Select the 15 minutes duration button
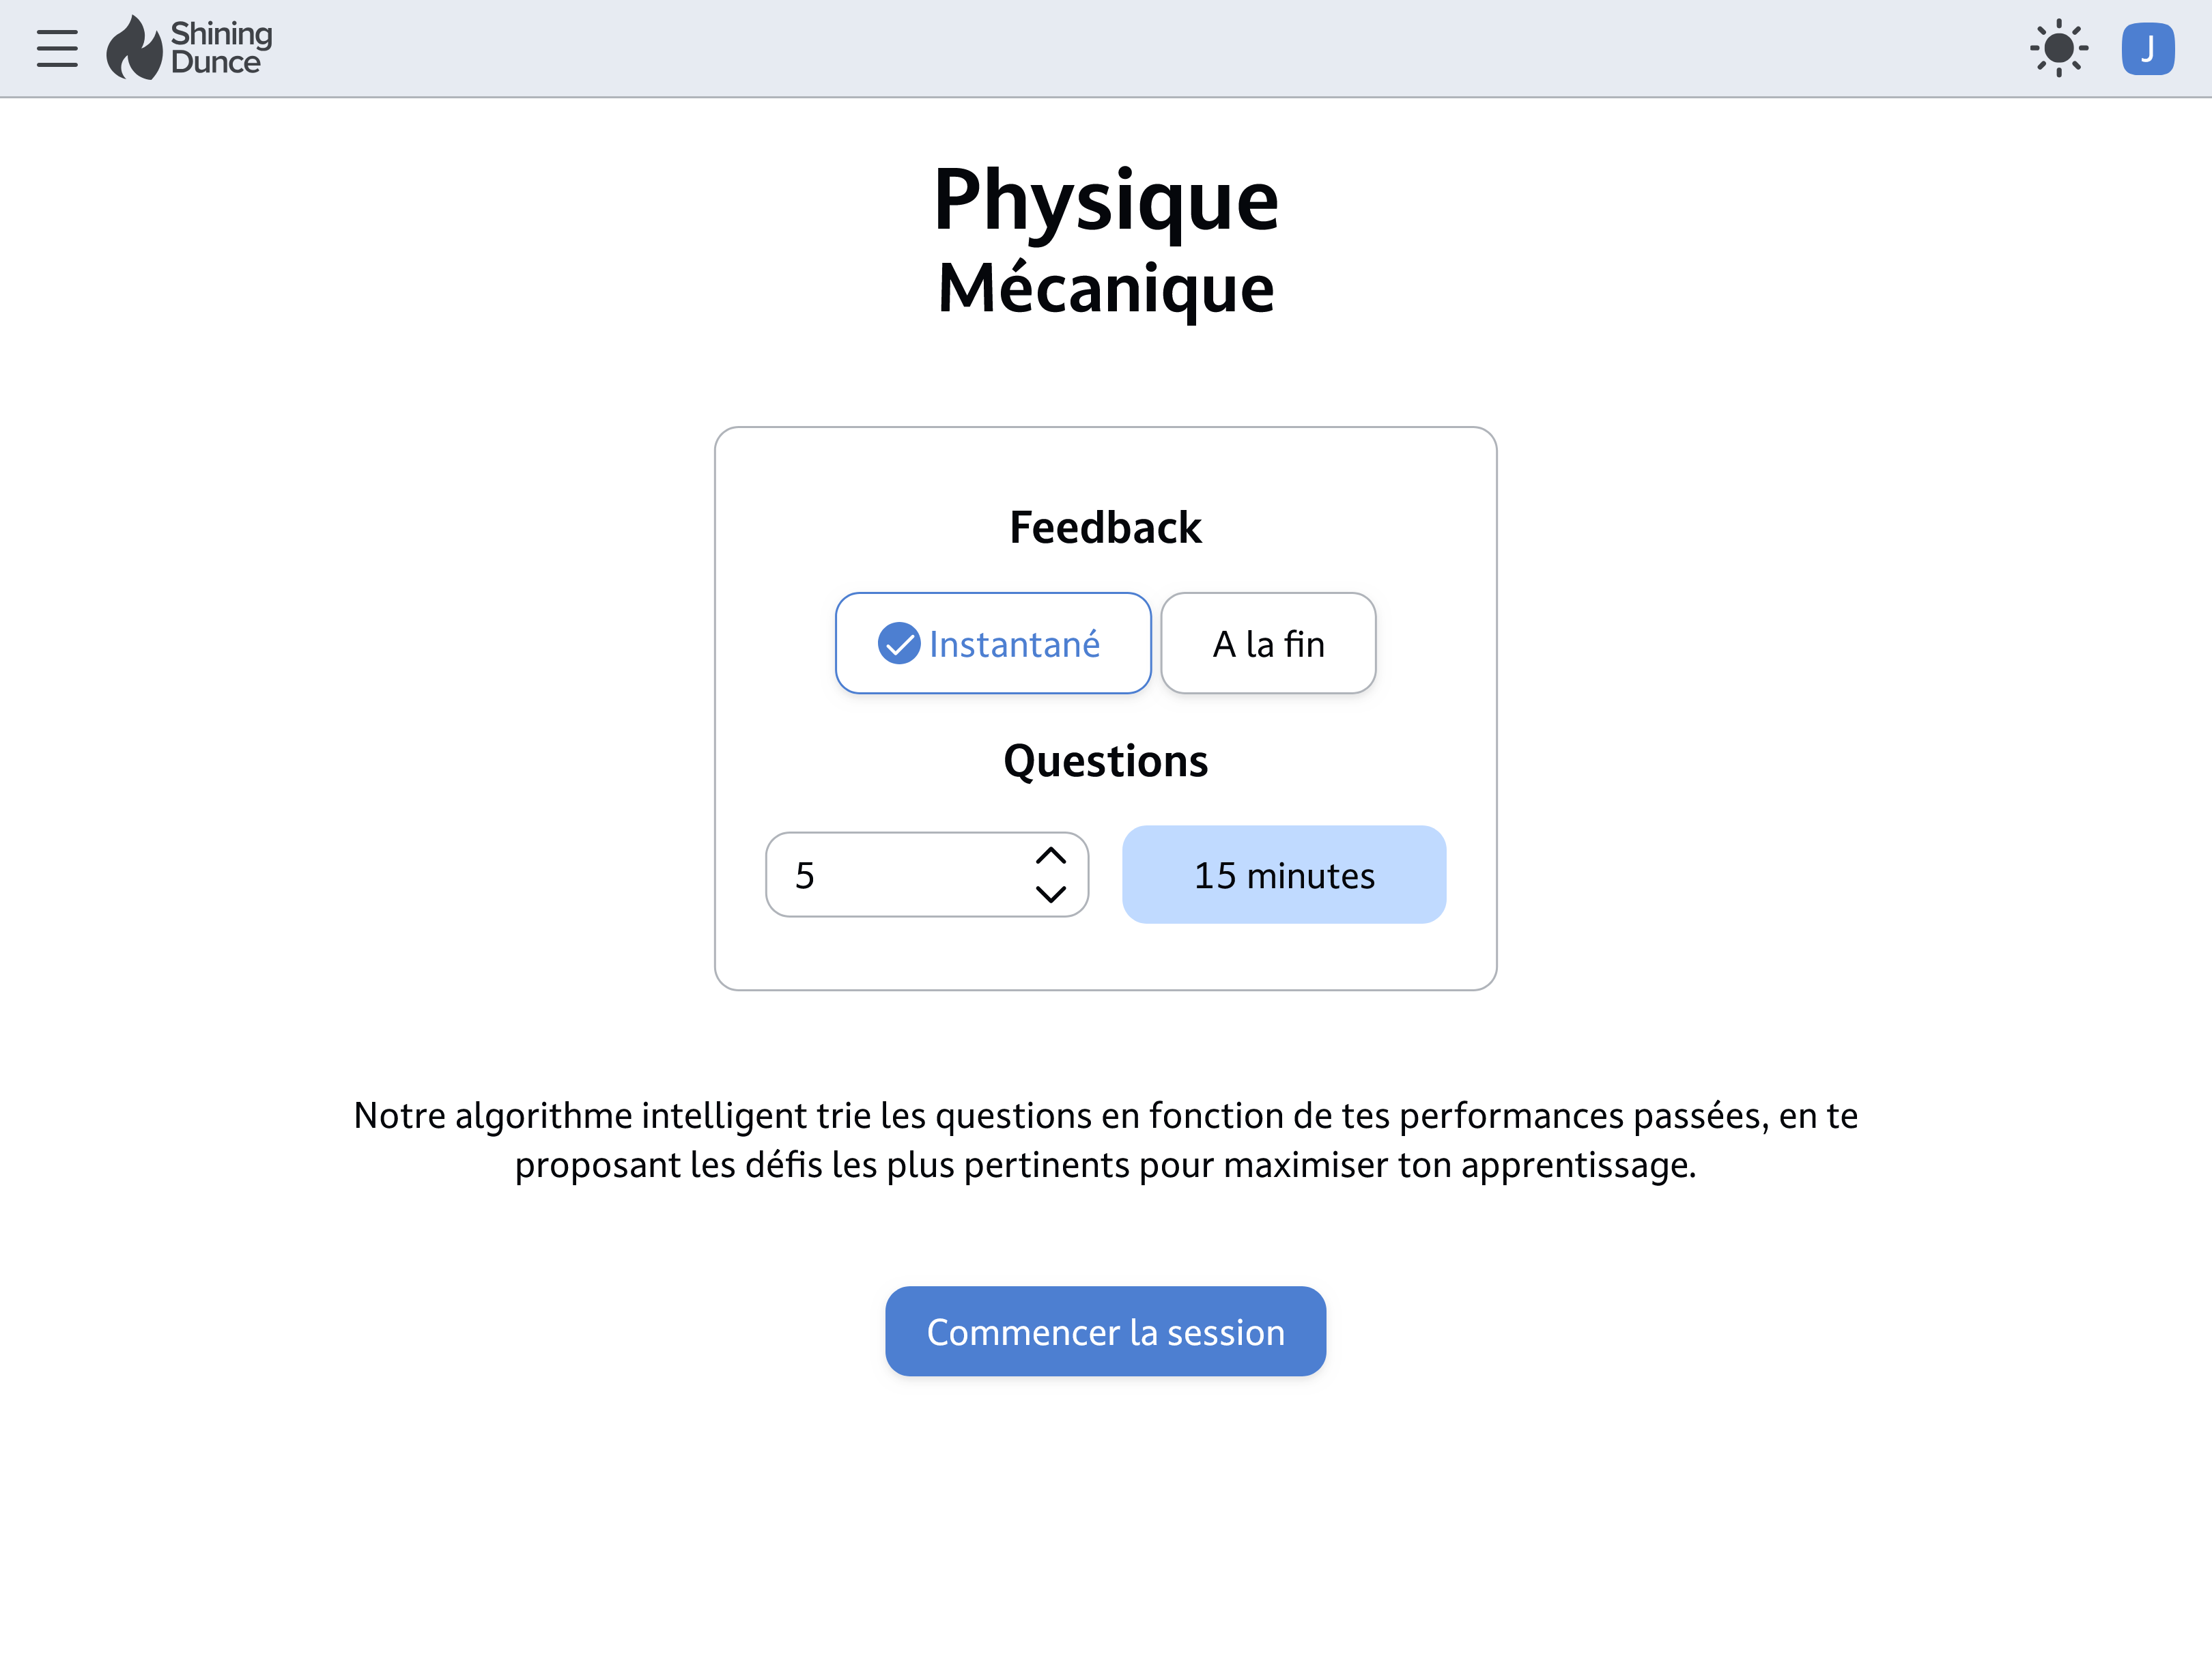Image resolution: width=2212 pixels, height=1659 pixels. [1282, 875]
